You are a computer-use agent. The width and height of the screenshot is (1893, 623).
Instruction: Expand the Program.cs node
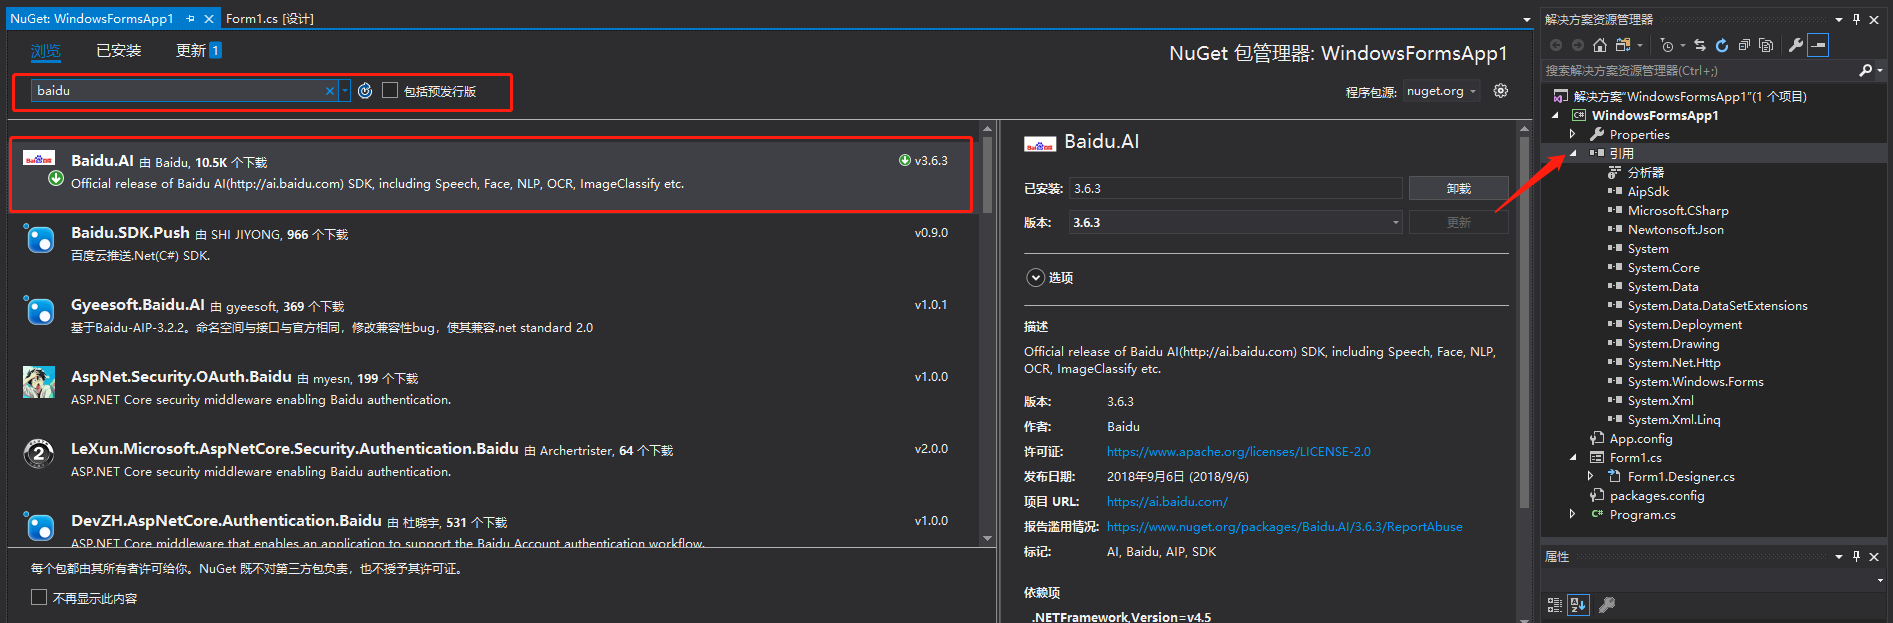(x=1573, y=514)
